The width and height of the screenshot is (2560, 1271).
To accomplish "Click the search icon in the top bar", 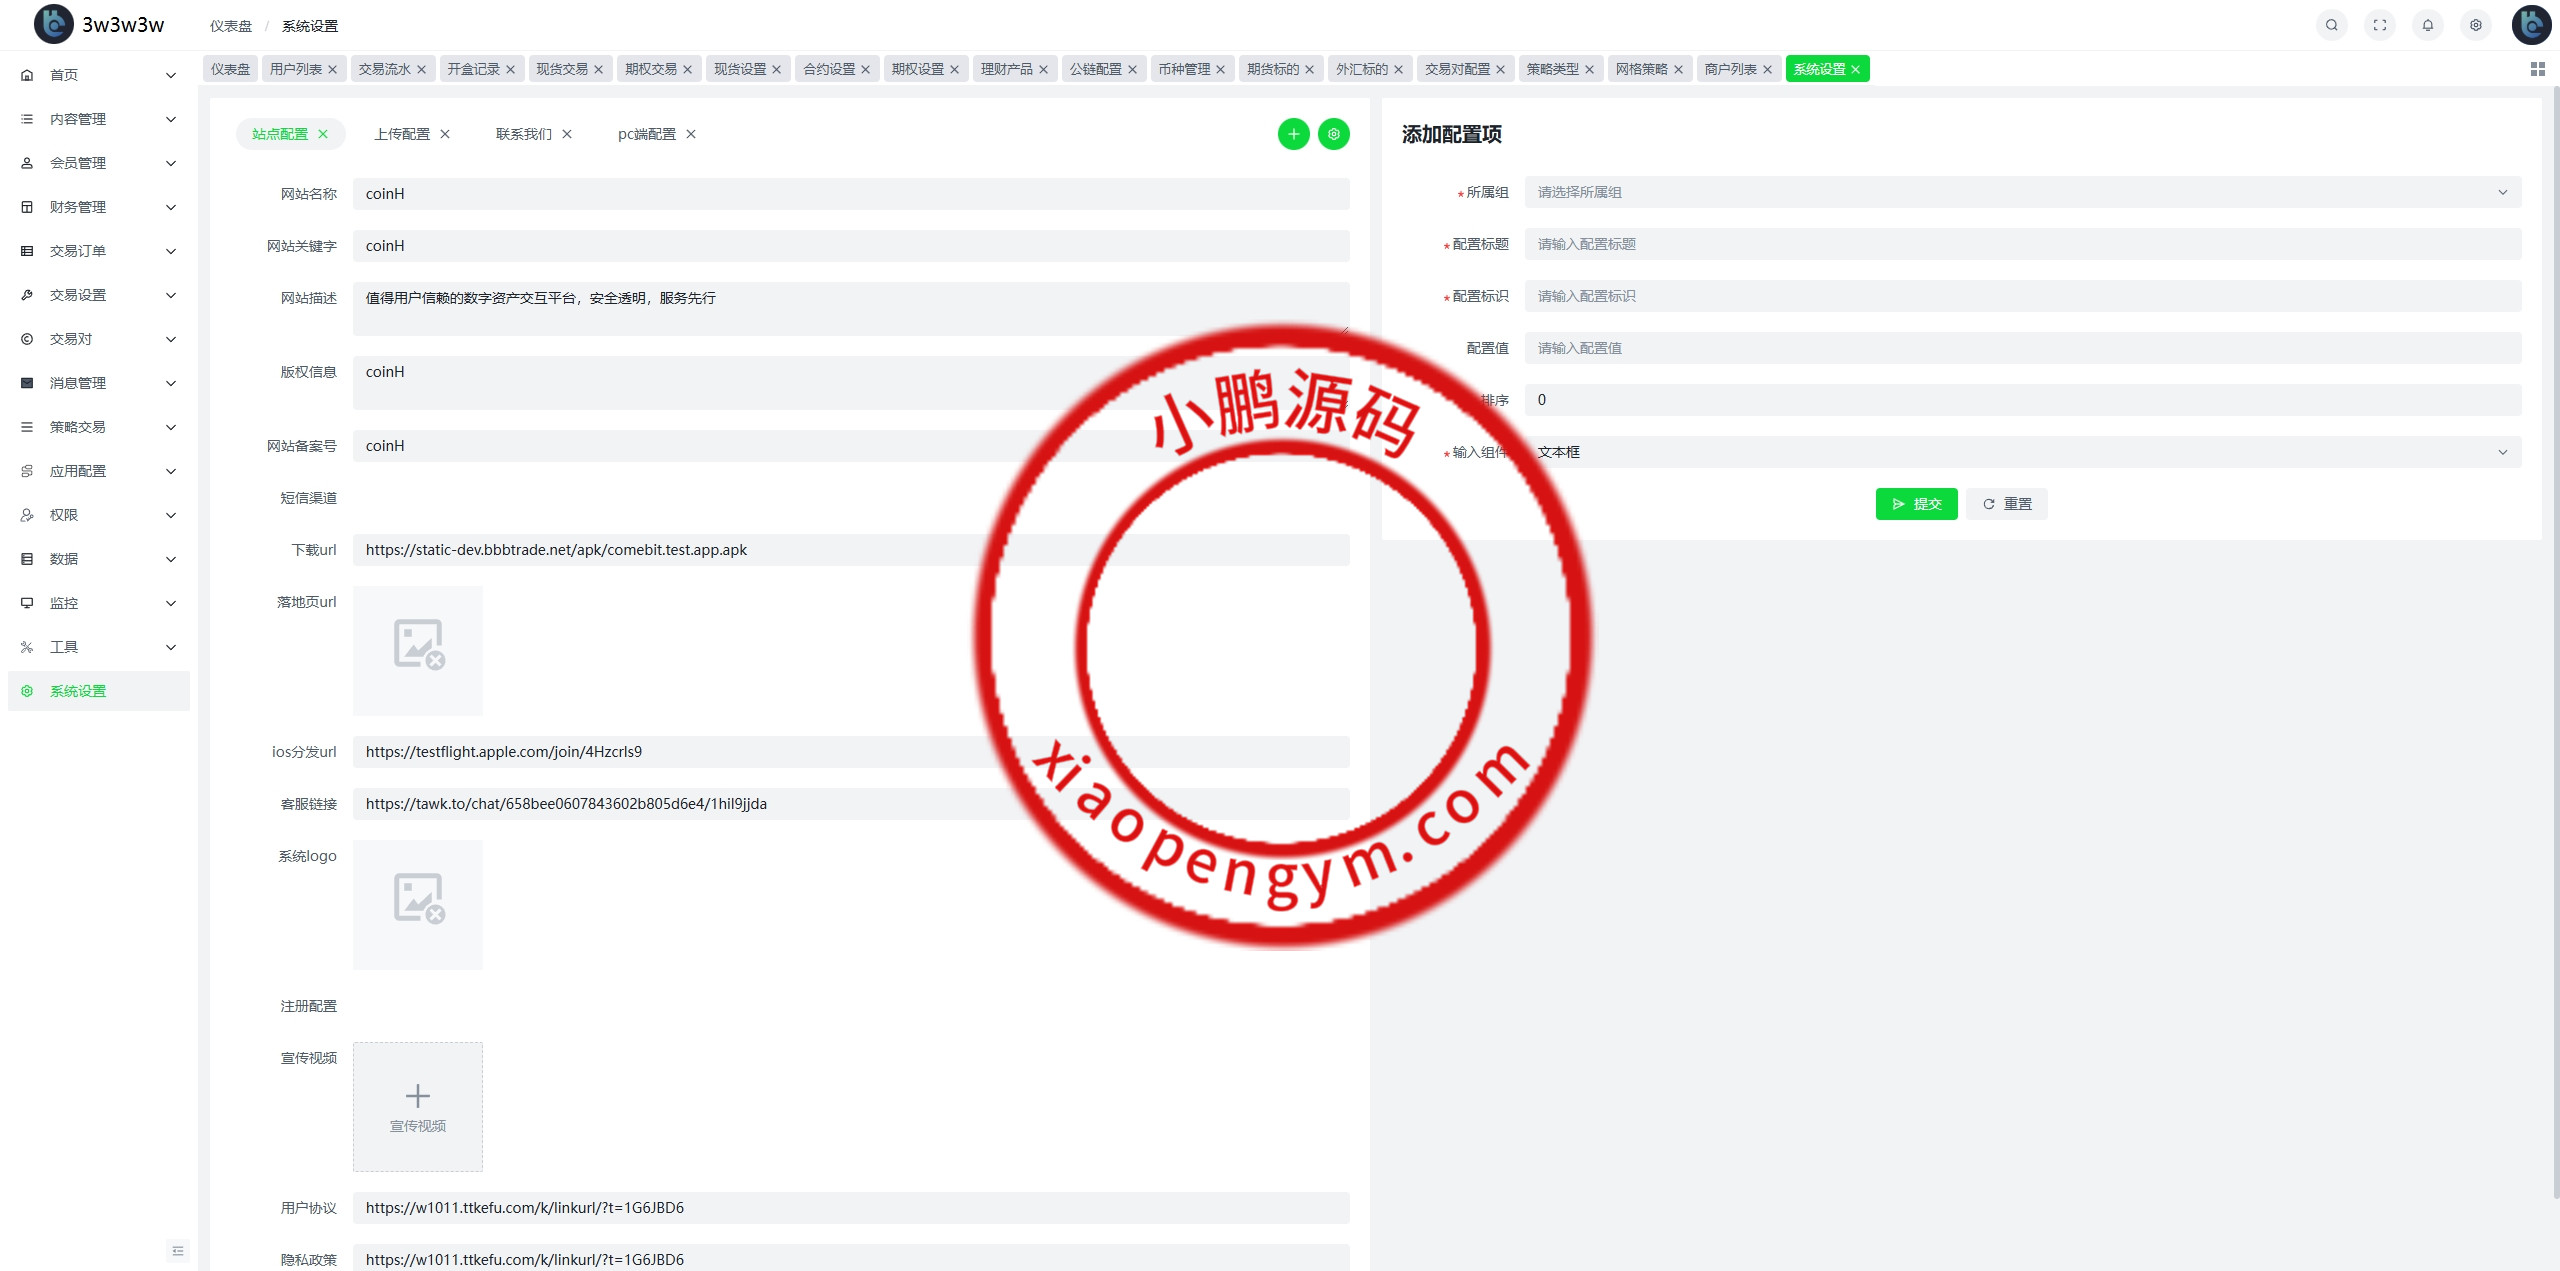I will tap(2331, 25).
